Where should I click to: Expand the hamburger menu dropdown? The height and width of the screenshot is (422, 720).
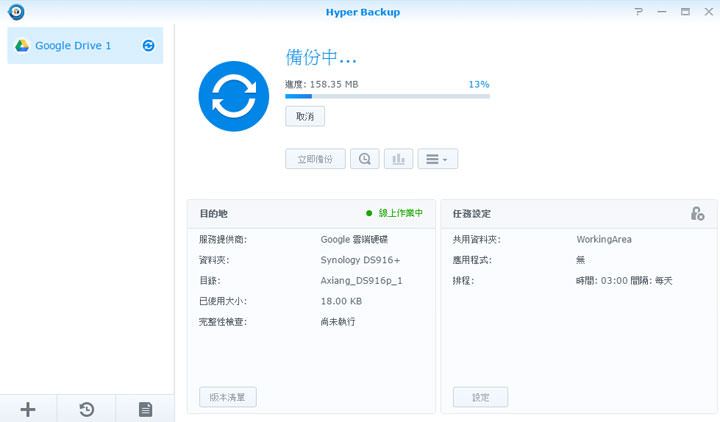coord(437,159)
